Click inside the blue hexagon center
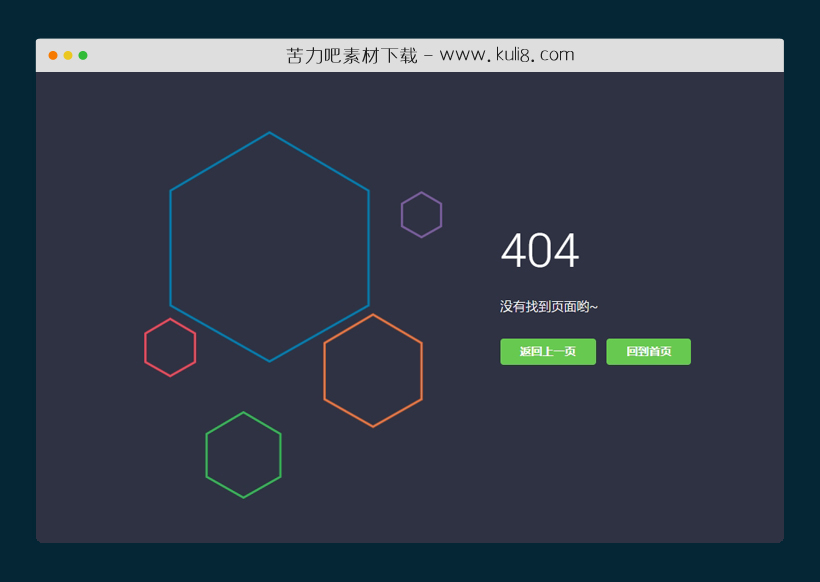This screenshot has width=820, height=582. pos(270,245)
